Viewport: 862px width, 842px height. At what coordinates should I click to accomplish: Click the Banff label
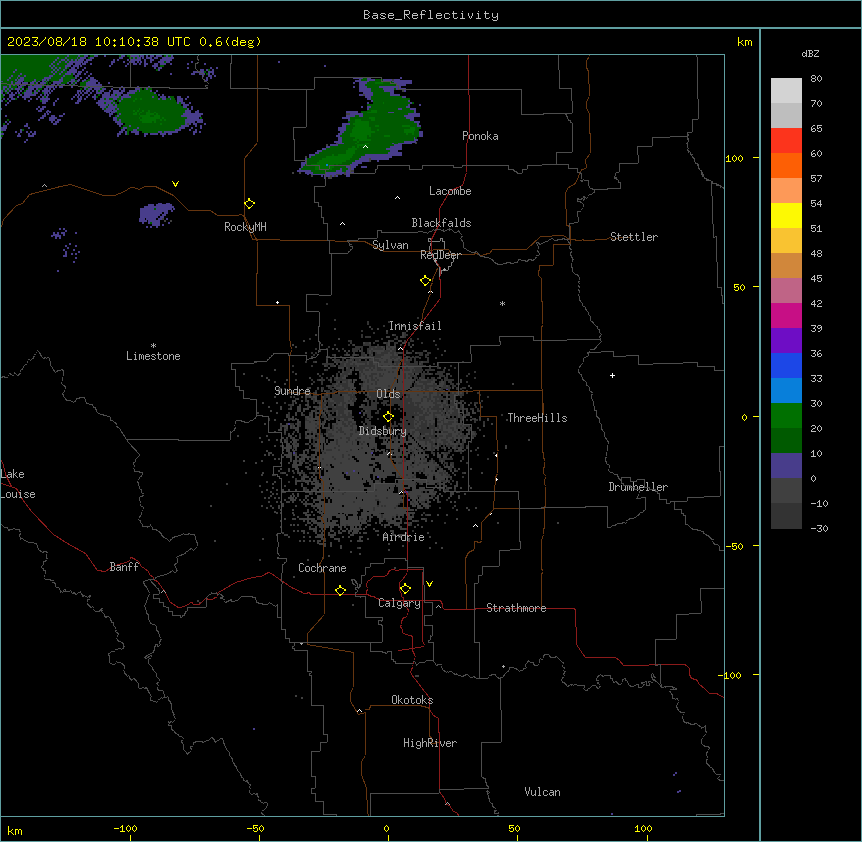(x=124, y=567)
